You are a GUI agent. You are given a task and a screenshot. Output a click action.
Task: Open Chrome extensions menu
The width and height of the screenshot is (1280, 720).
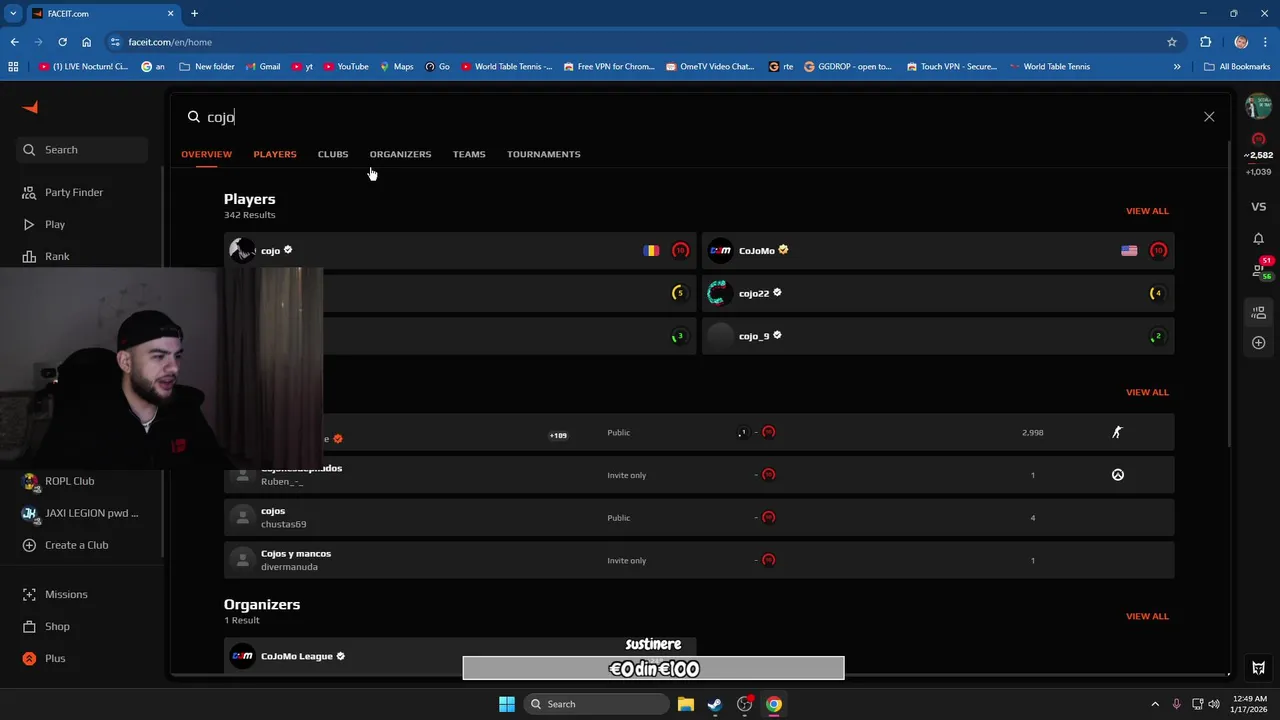pyautogui.click(x=1205, y=42)
